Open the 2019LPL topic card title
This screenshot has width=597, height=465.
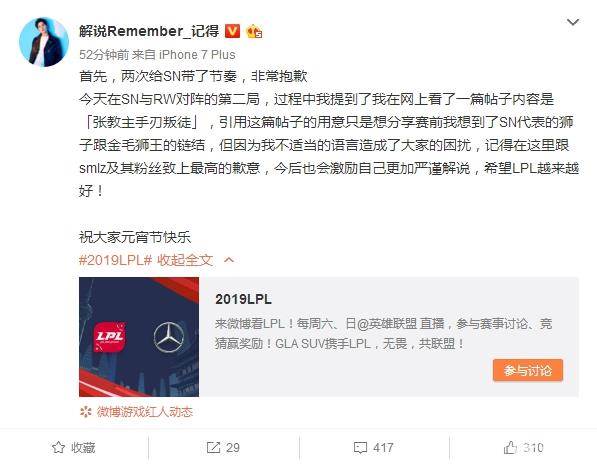coord(243,299)
